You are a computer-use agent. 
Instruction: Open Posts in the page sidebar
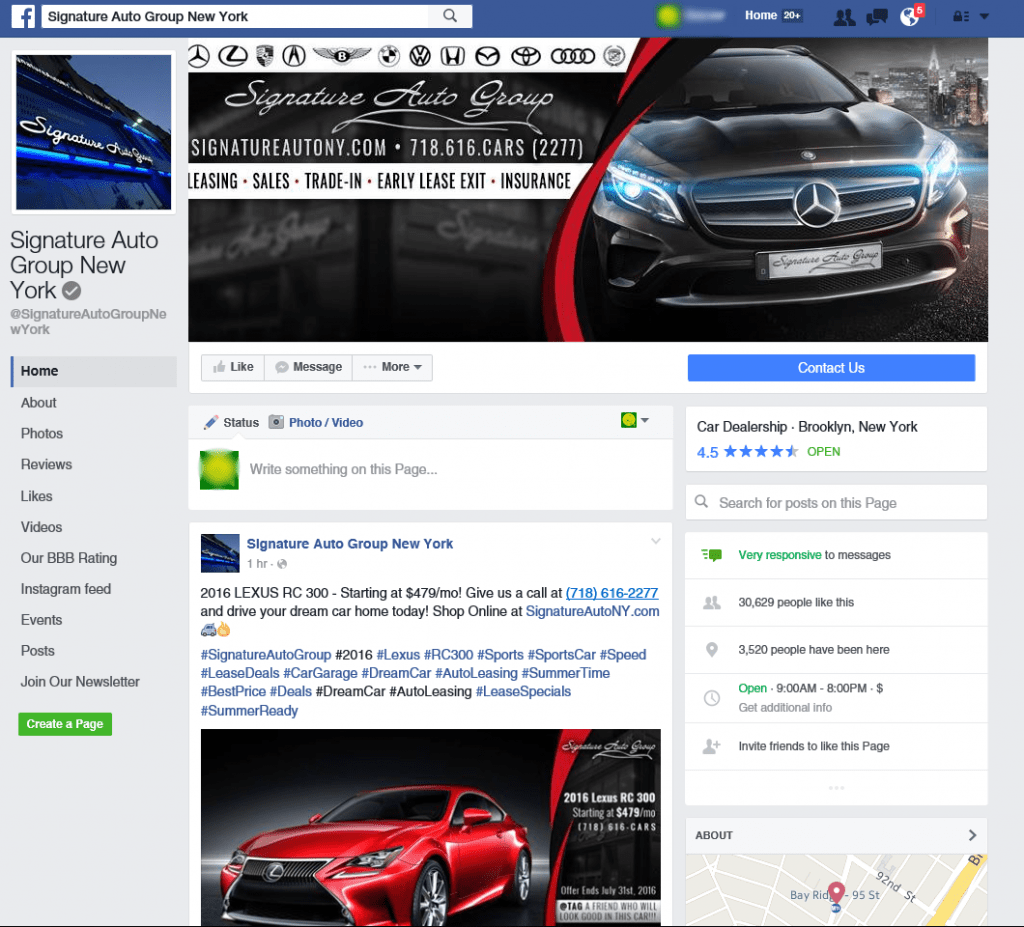coord(37,651)
